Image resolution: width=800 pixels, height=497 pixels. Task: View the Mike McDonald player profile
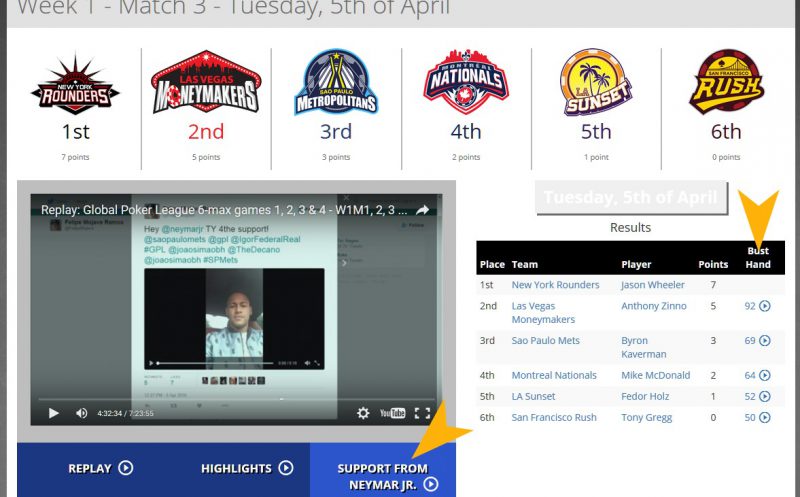[655, 375]
